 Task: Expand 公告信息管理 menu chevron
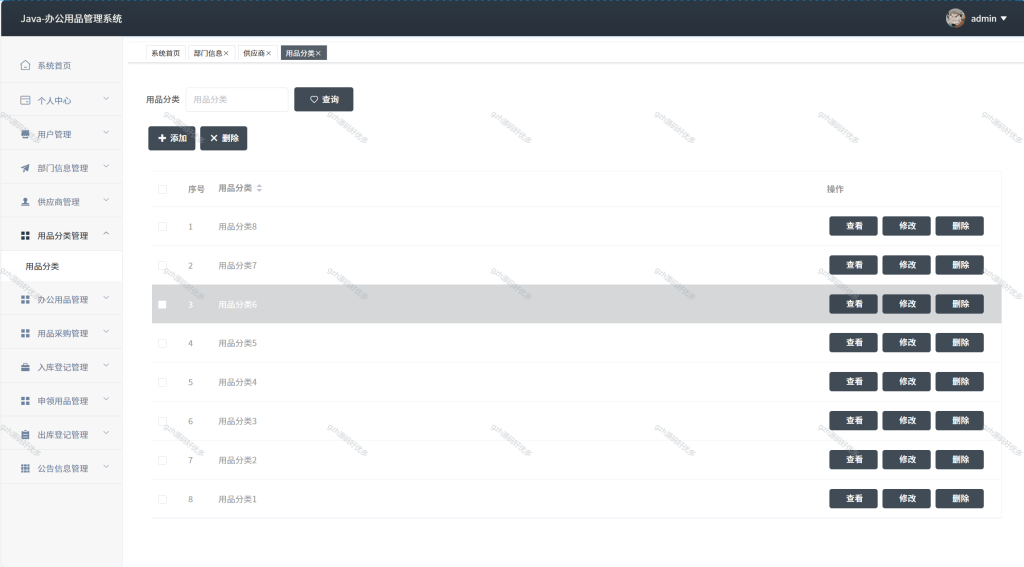coord(106,466)
